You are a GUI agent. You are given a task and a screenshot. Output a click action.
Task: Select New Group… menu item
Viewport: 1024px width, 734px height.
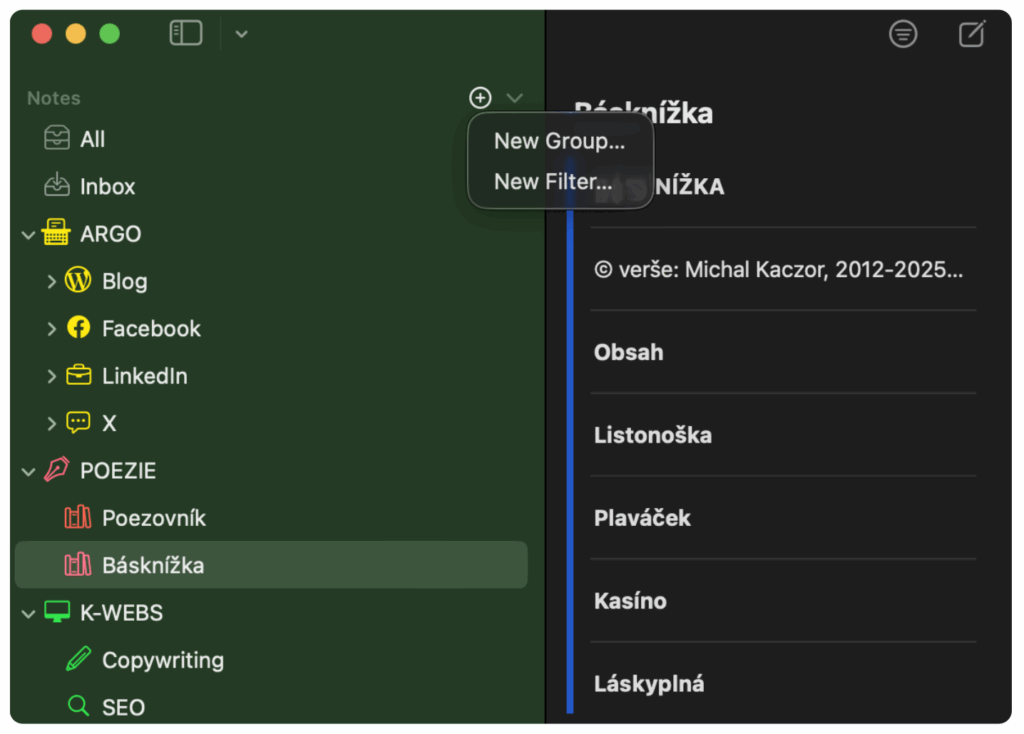[x=559, y=141]
